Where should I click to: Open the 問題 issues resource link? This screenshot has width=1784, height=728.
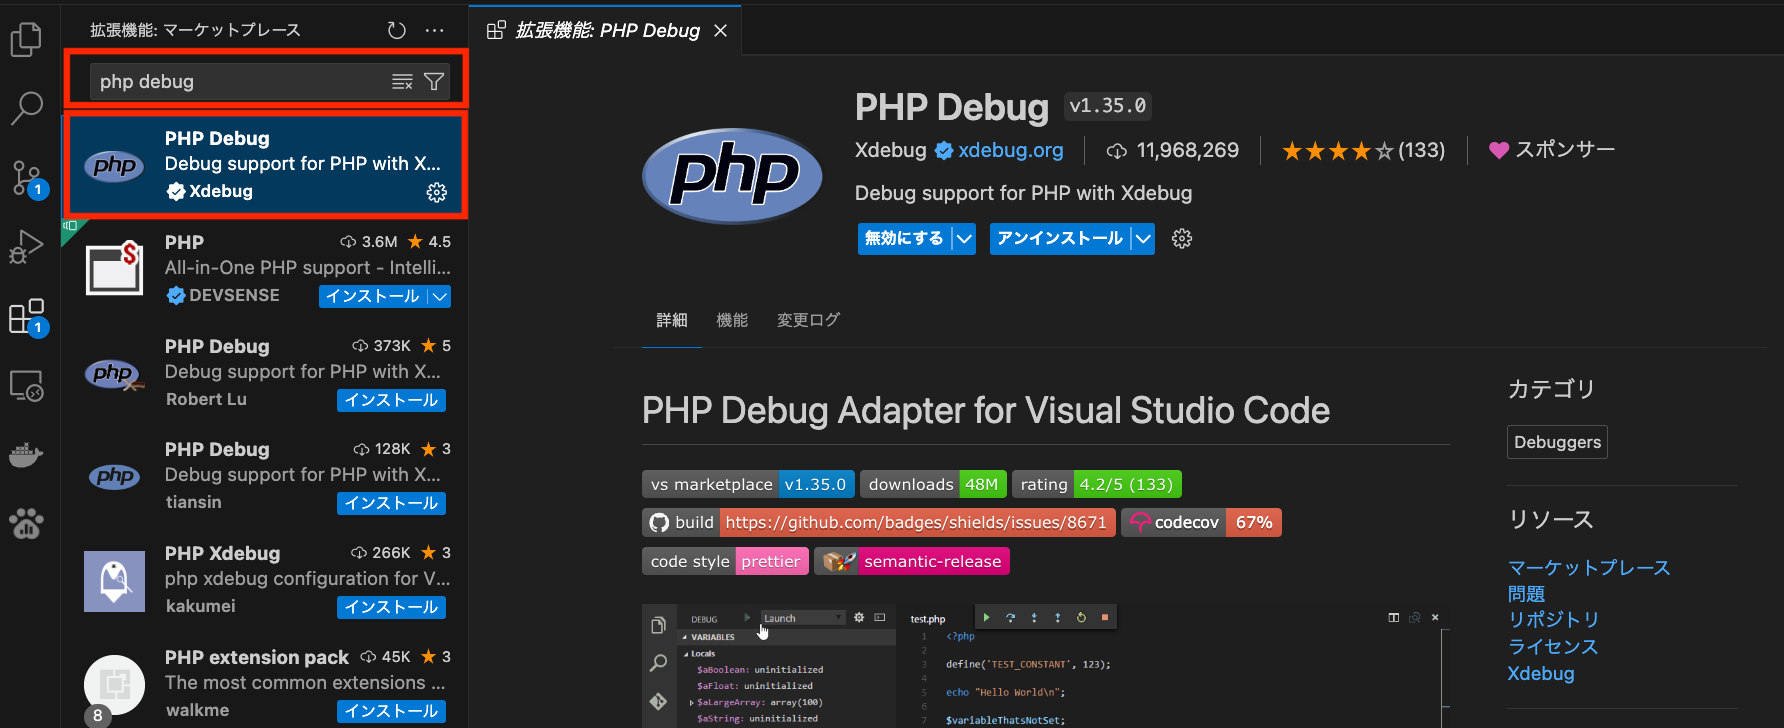1526,594
